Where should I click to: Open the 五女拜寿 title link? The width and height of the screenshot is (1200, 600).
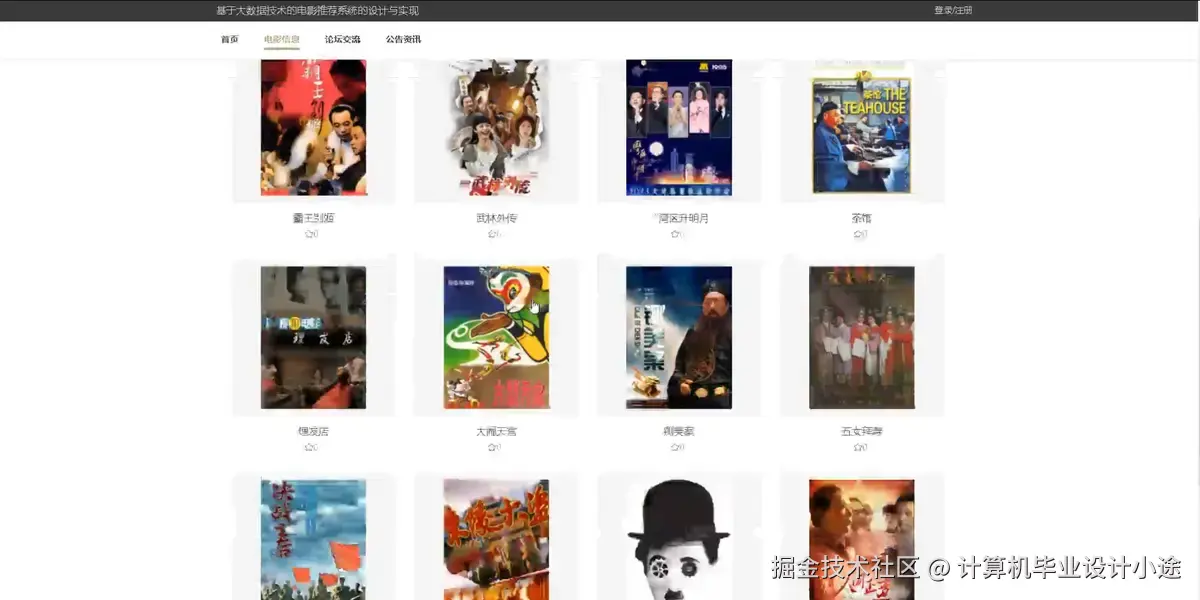coord(862,432)
